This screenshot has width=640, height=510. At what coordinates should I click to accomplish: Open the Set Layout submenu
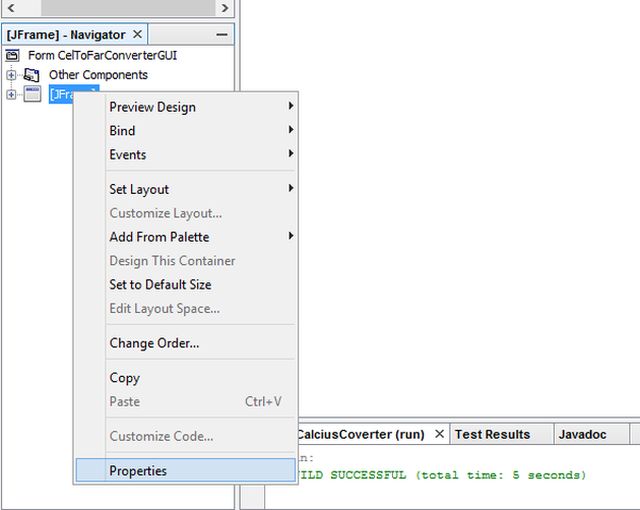[186, 189]
